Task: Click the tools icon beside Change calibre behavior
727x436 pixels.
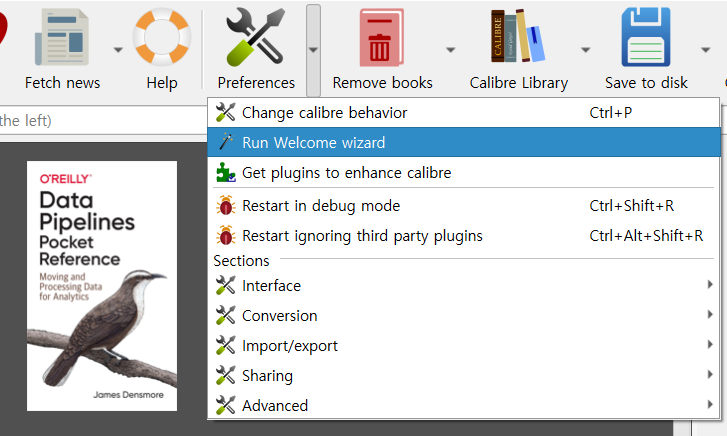Action: pos(226,112)
